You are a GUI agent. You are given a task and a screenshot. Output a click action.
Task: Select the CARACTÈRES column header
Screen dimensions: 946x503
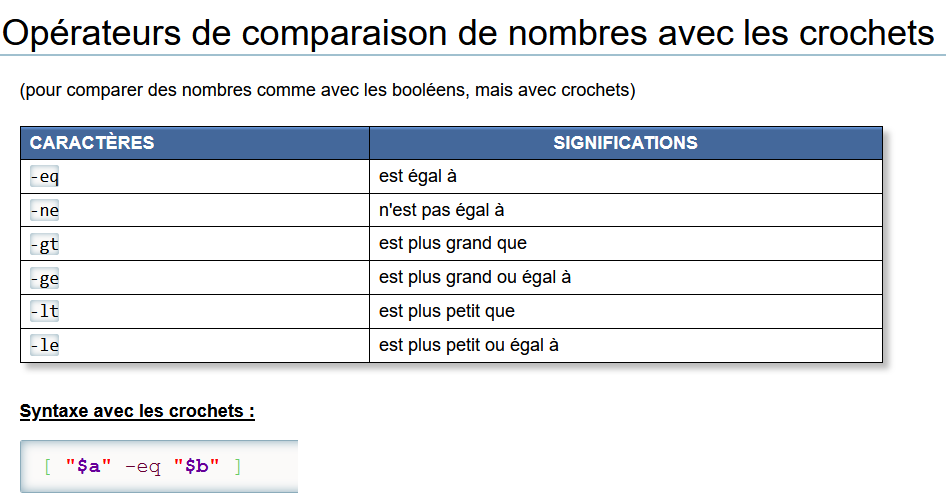(92, 143)
